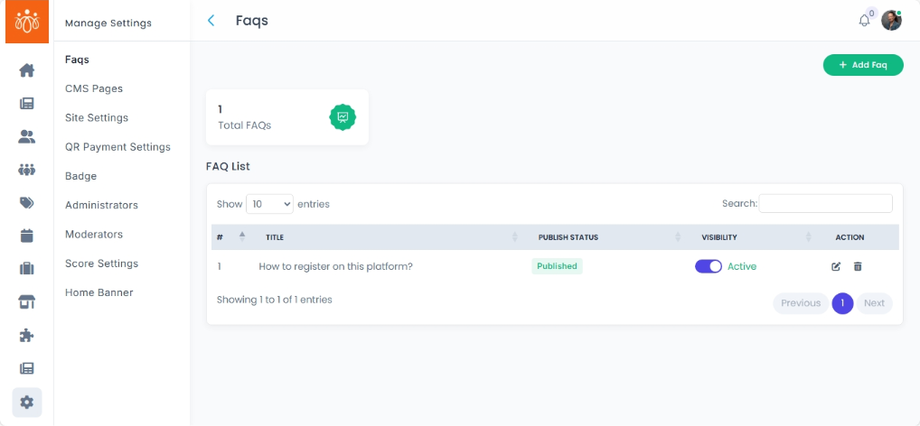Screen dimensions: 920x426
Task: Open the briefcase icon in sidebar
Action: 27,269
